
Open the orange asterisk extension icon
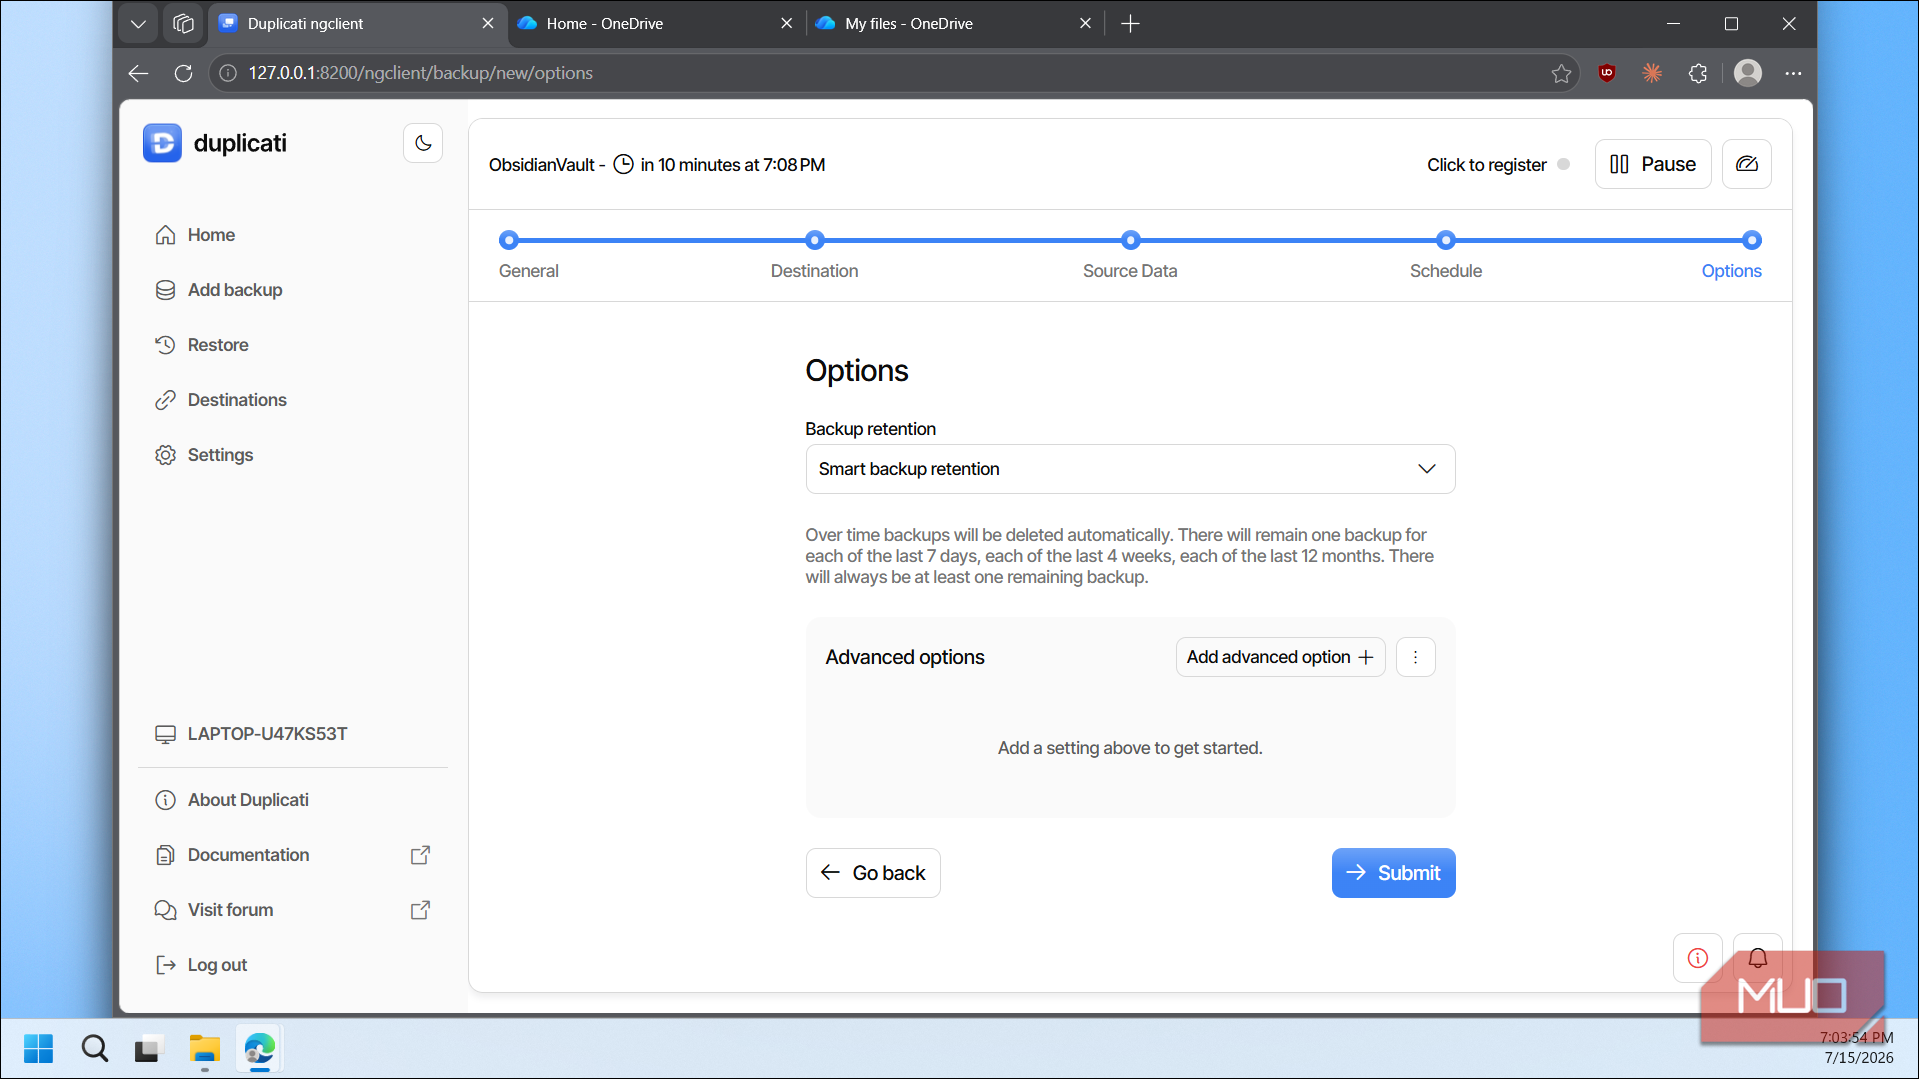pos(1652,73)
